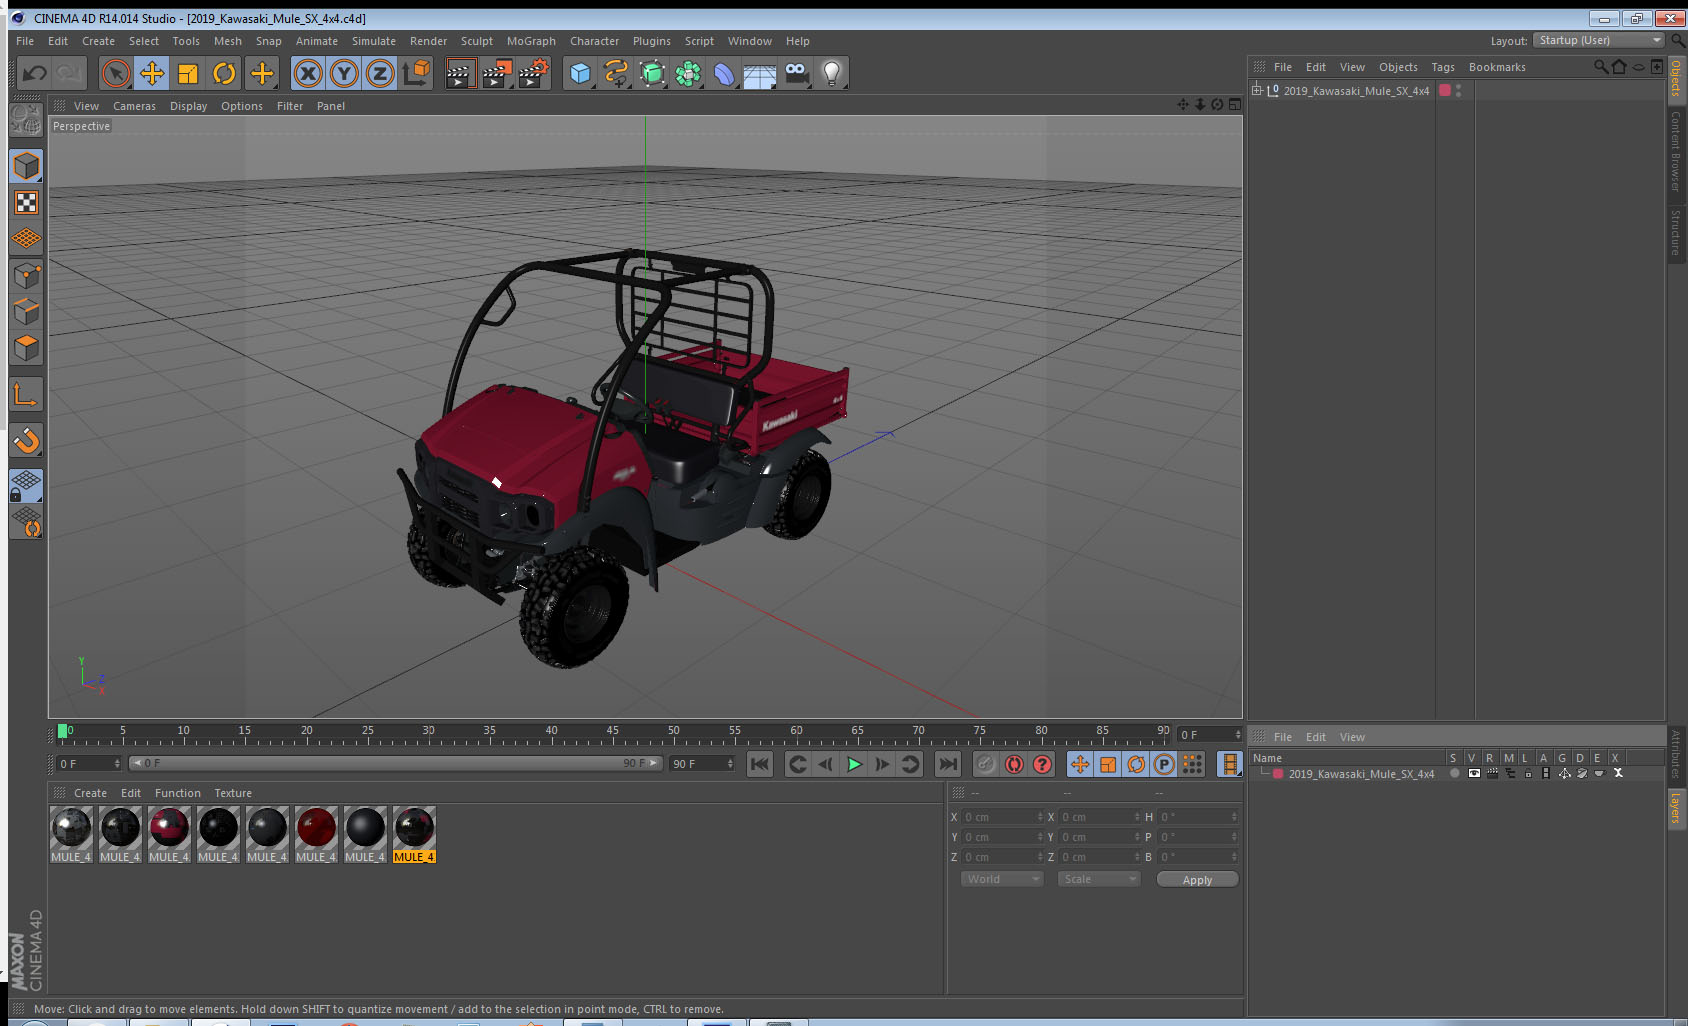The width and height of the screenshot is (1688, 1026).
Task: Jump to the end of animation
Action: (947, 764)
